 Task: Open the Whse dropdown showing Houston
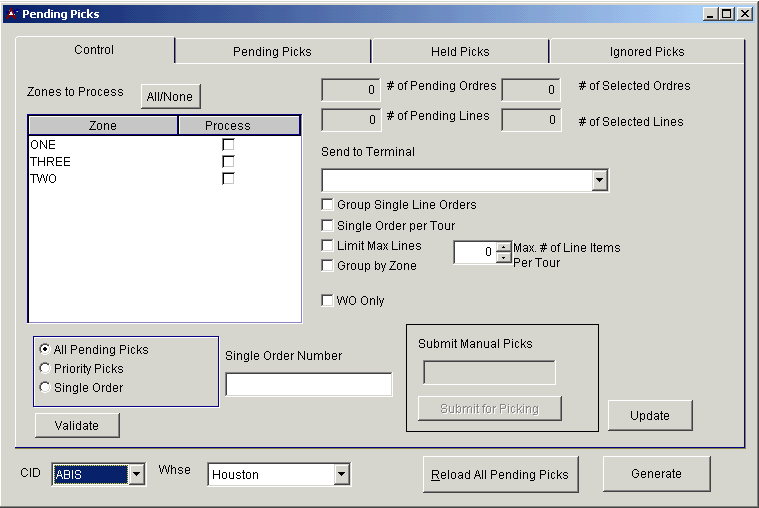(341, 475)
